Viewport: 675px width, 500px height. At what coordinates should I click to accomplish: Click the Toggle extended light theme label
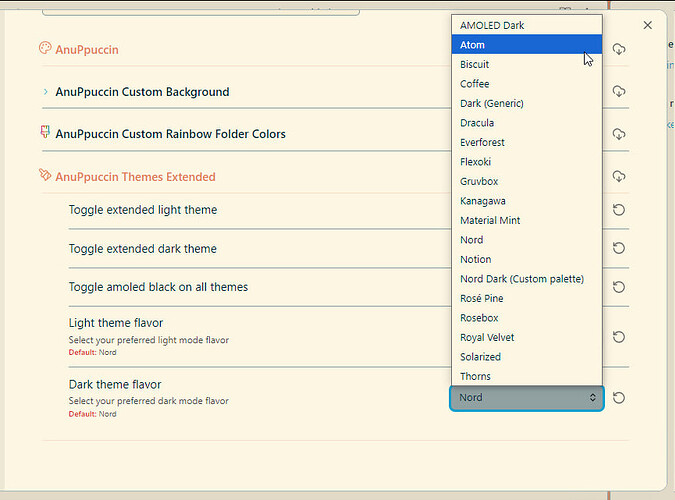coord(143,210)
